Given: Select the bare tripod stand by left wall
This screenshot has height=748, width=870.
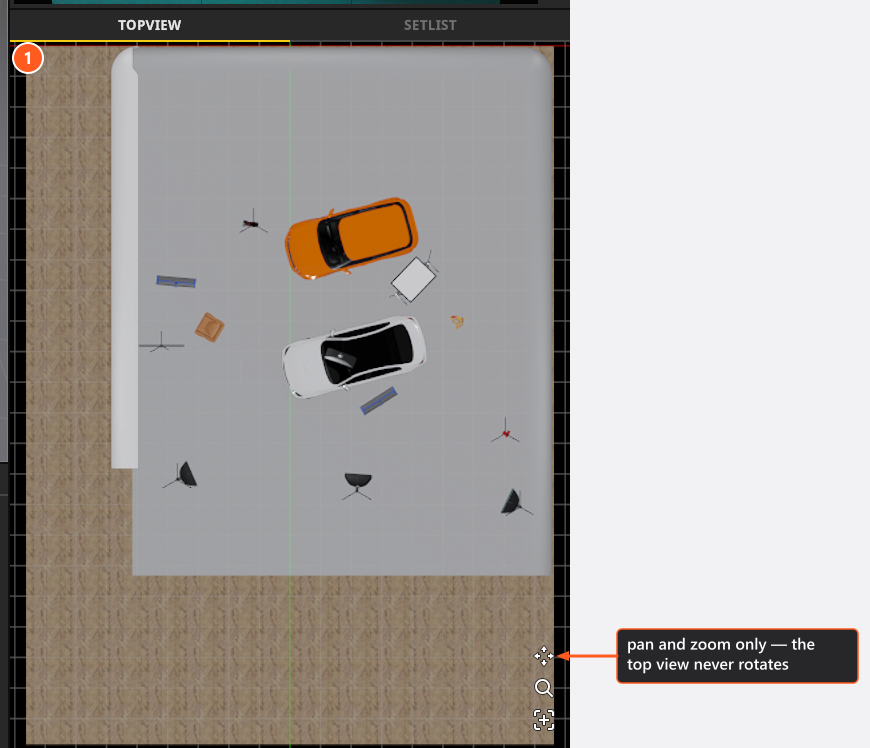Looking at the screenshot, I should 161,343.
